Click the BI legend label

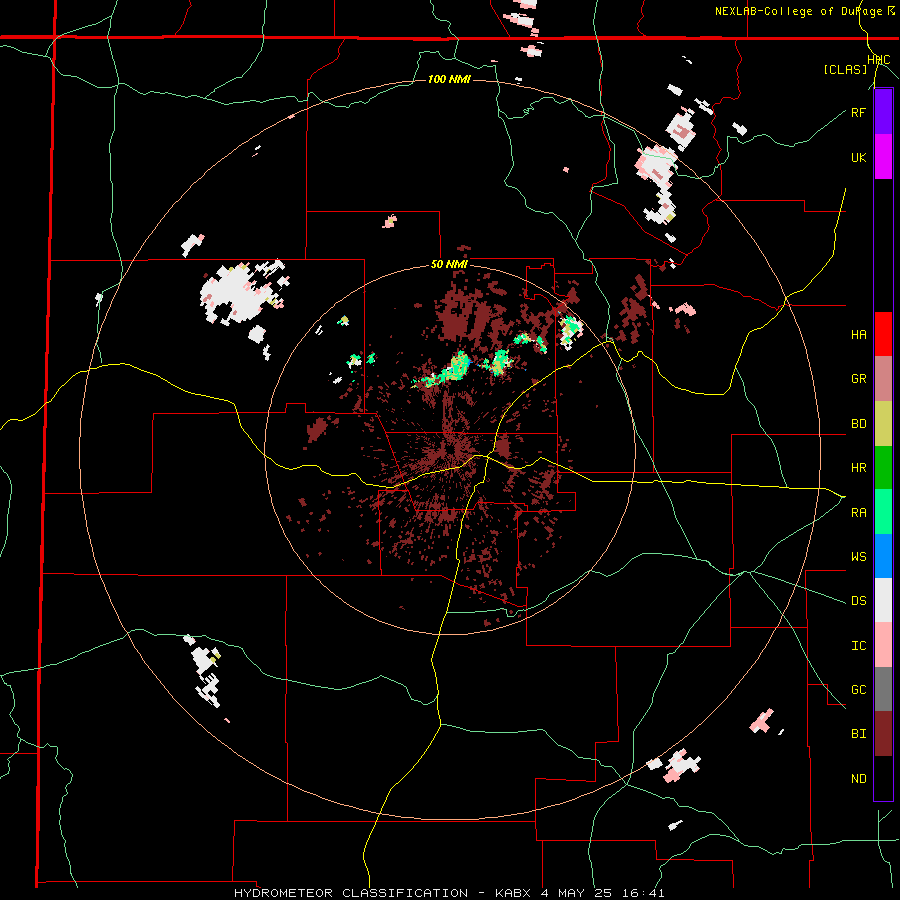(858, 734)
